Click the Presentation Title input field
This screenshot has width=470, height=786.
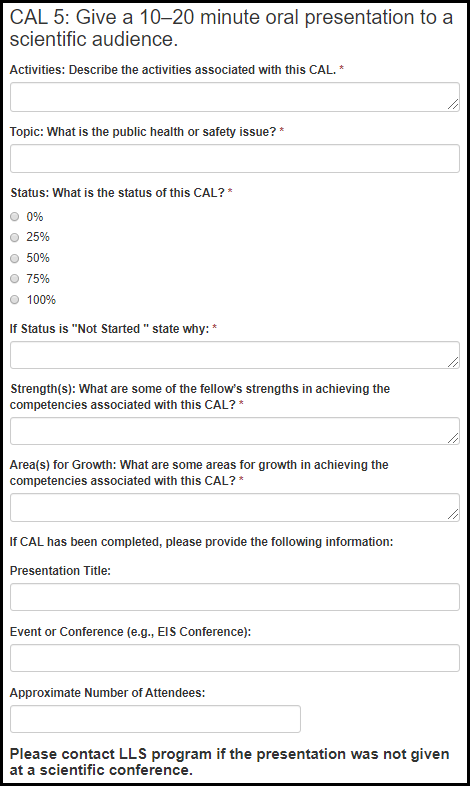pyautogui.click(x=234, y=597)
